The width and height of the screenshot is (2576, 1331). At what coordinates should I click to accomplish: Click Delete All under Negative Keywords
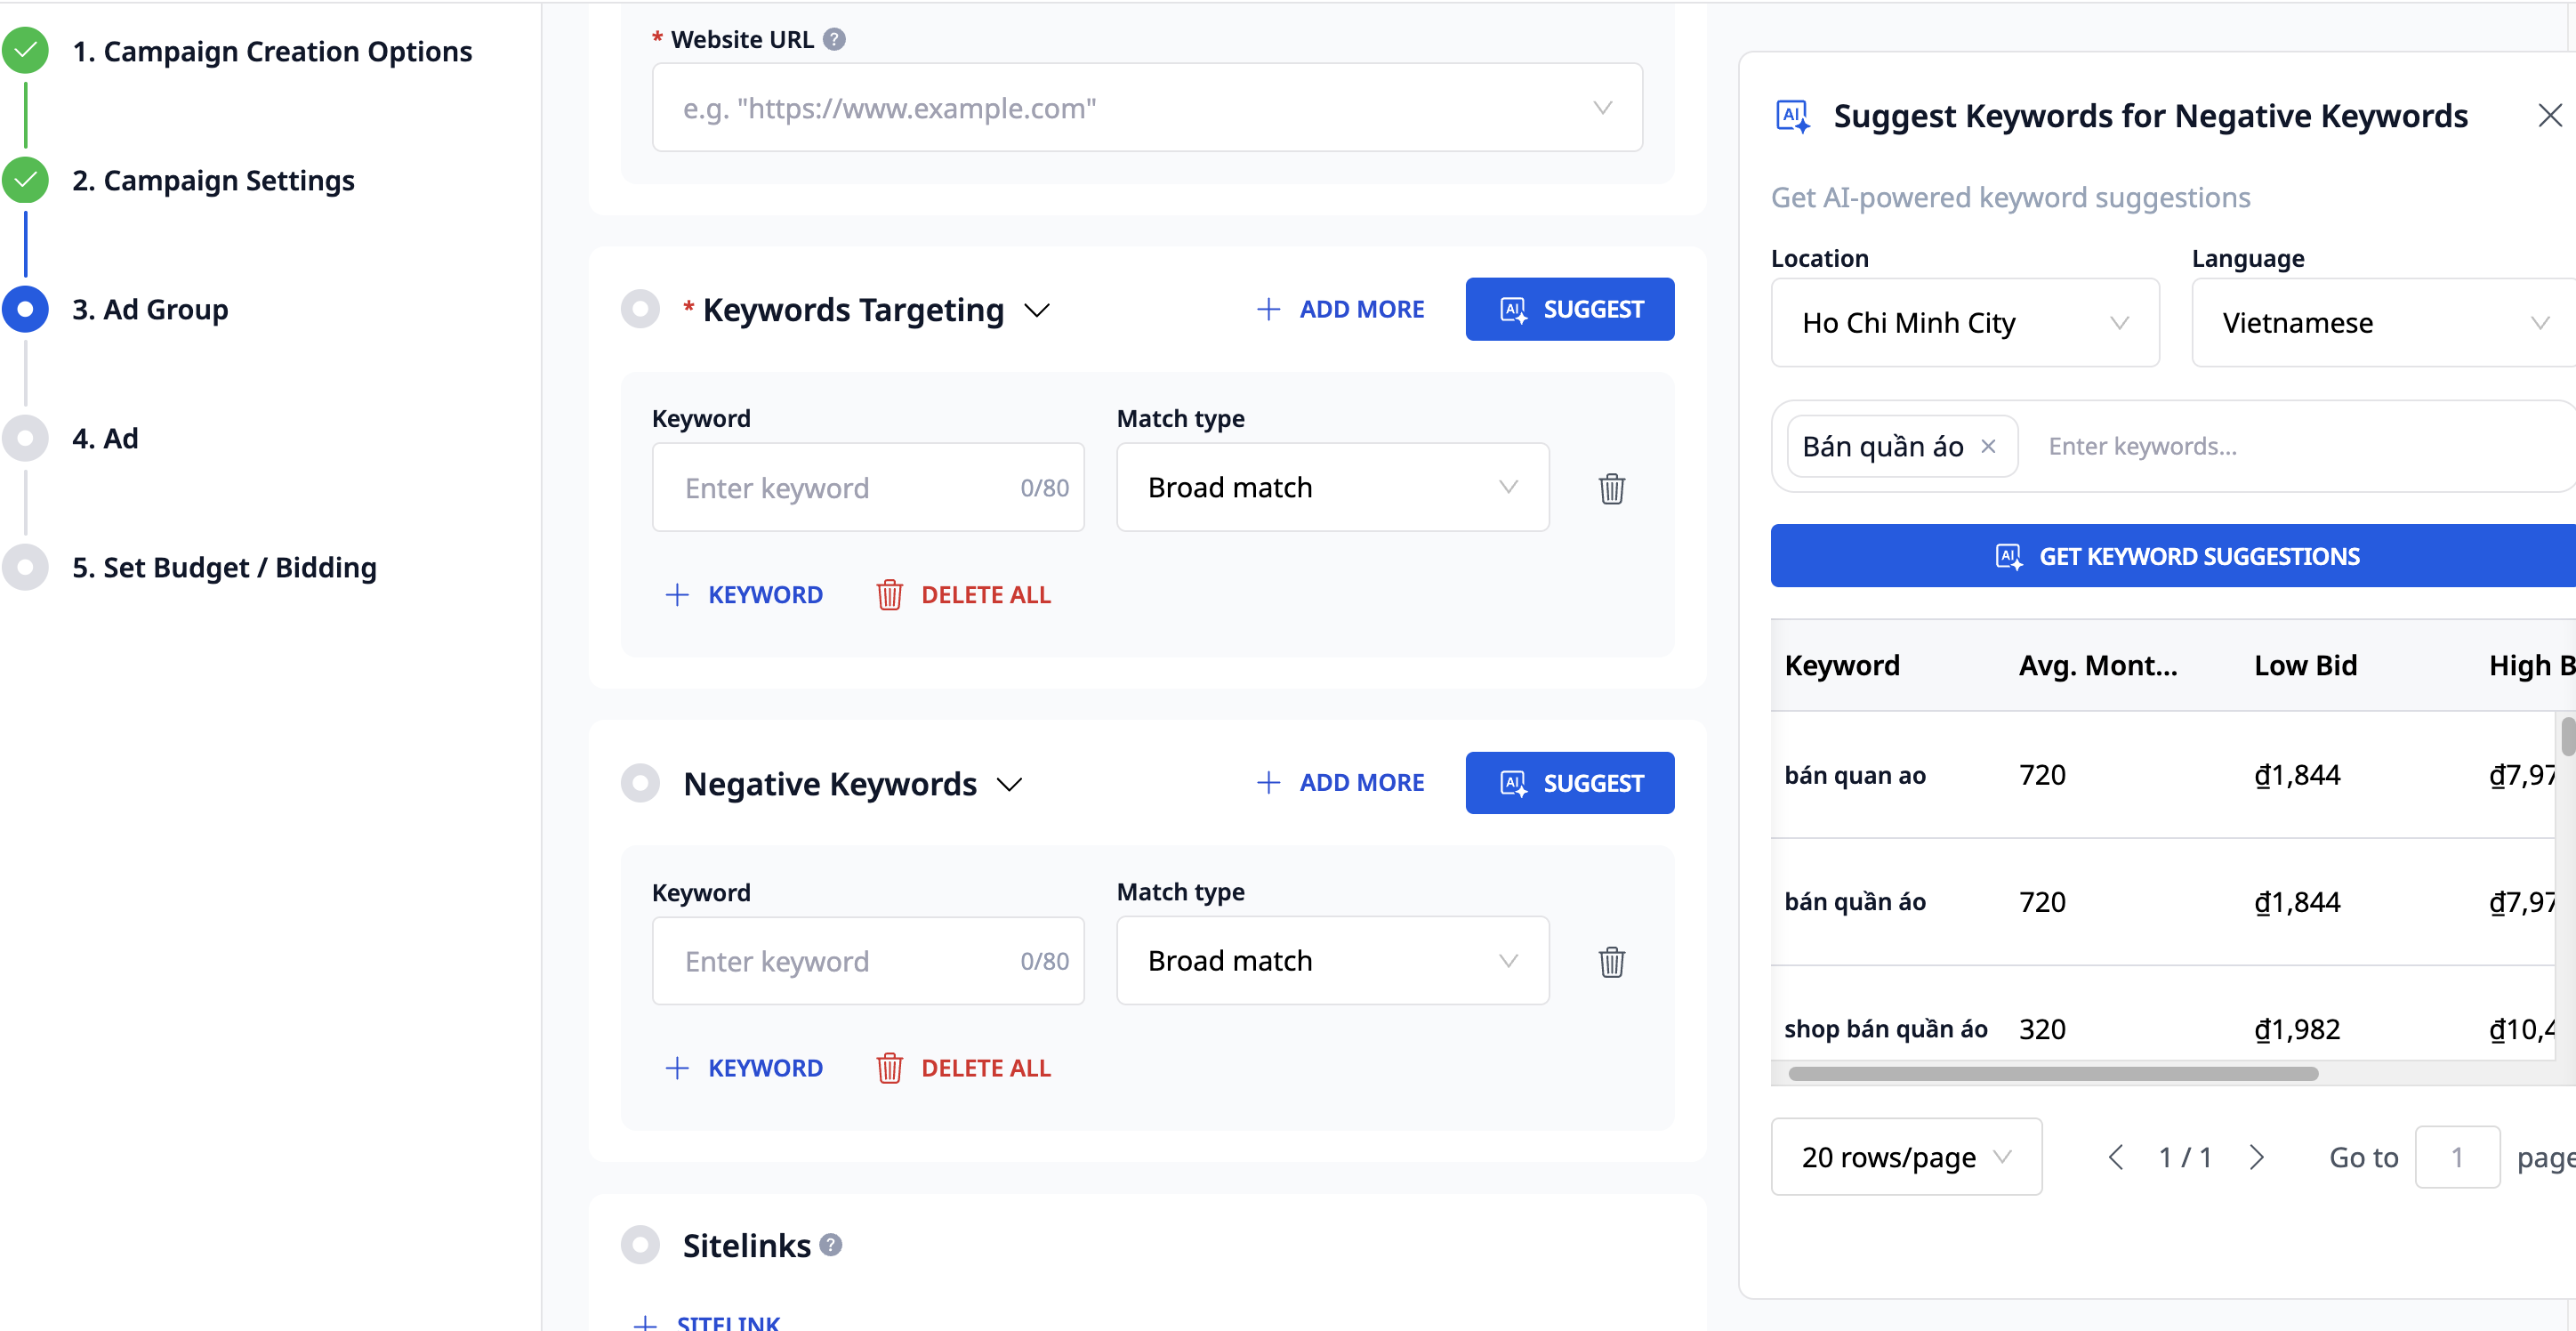963,1068
